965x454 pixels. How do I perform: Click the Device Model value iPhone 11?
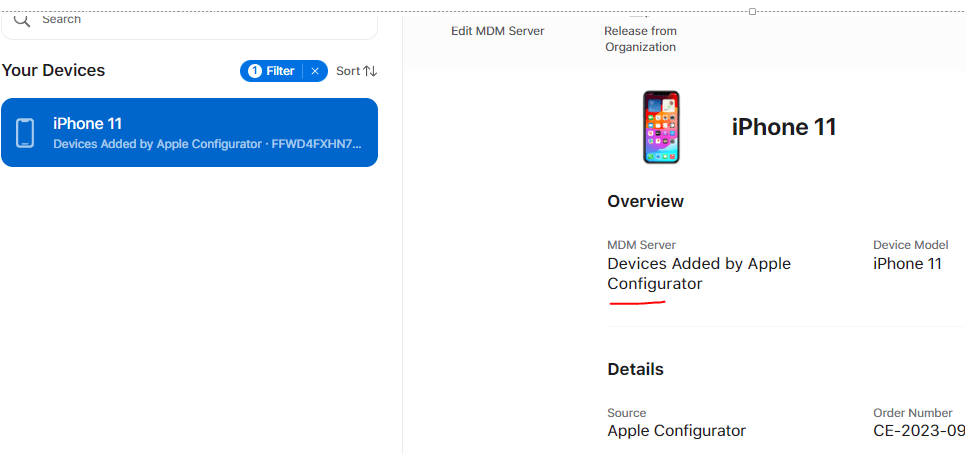(907, 264)
